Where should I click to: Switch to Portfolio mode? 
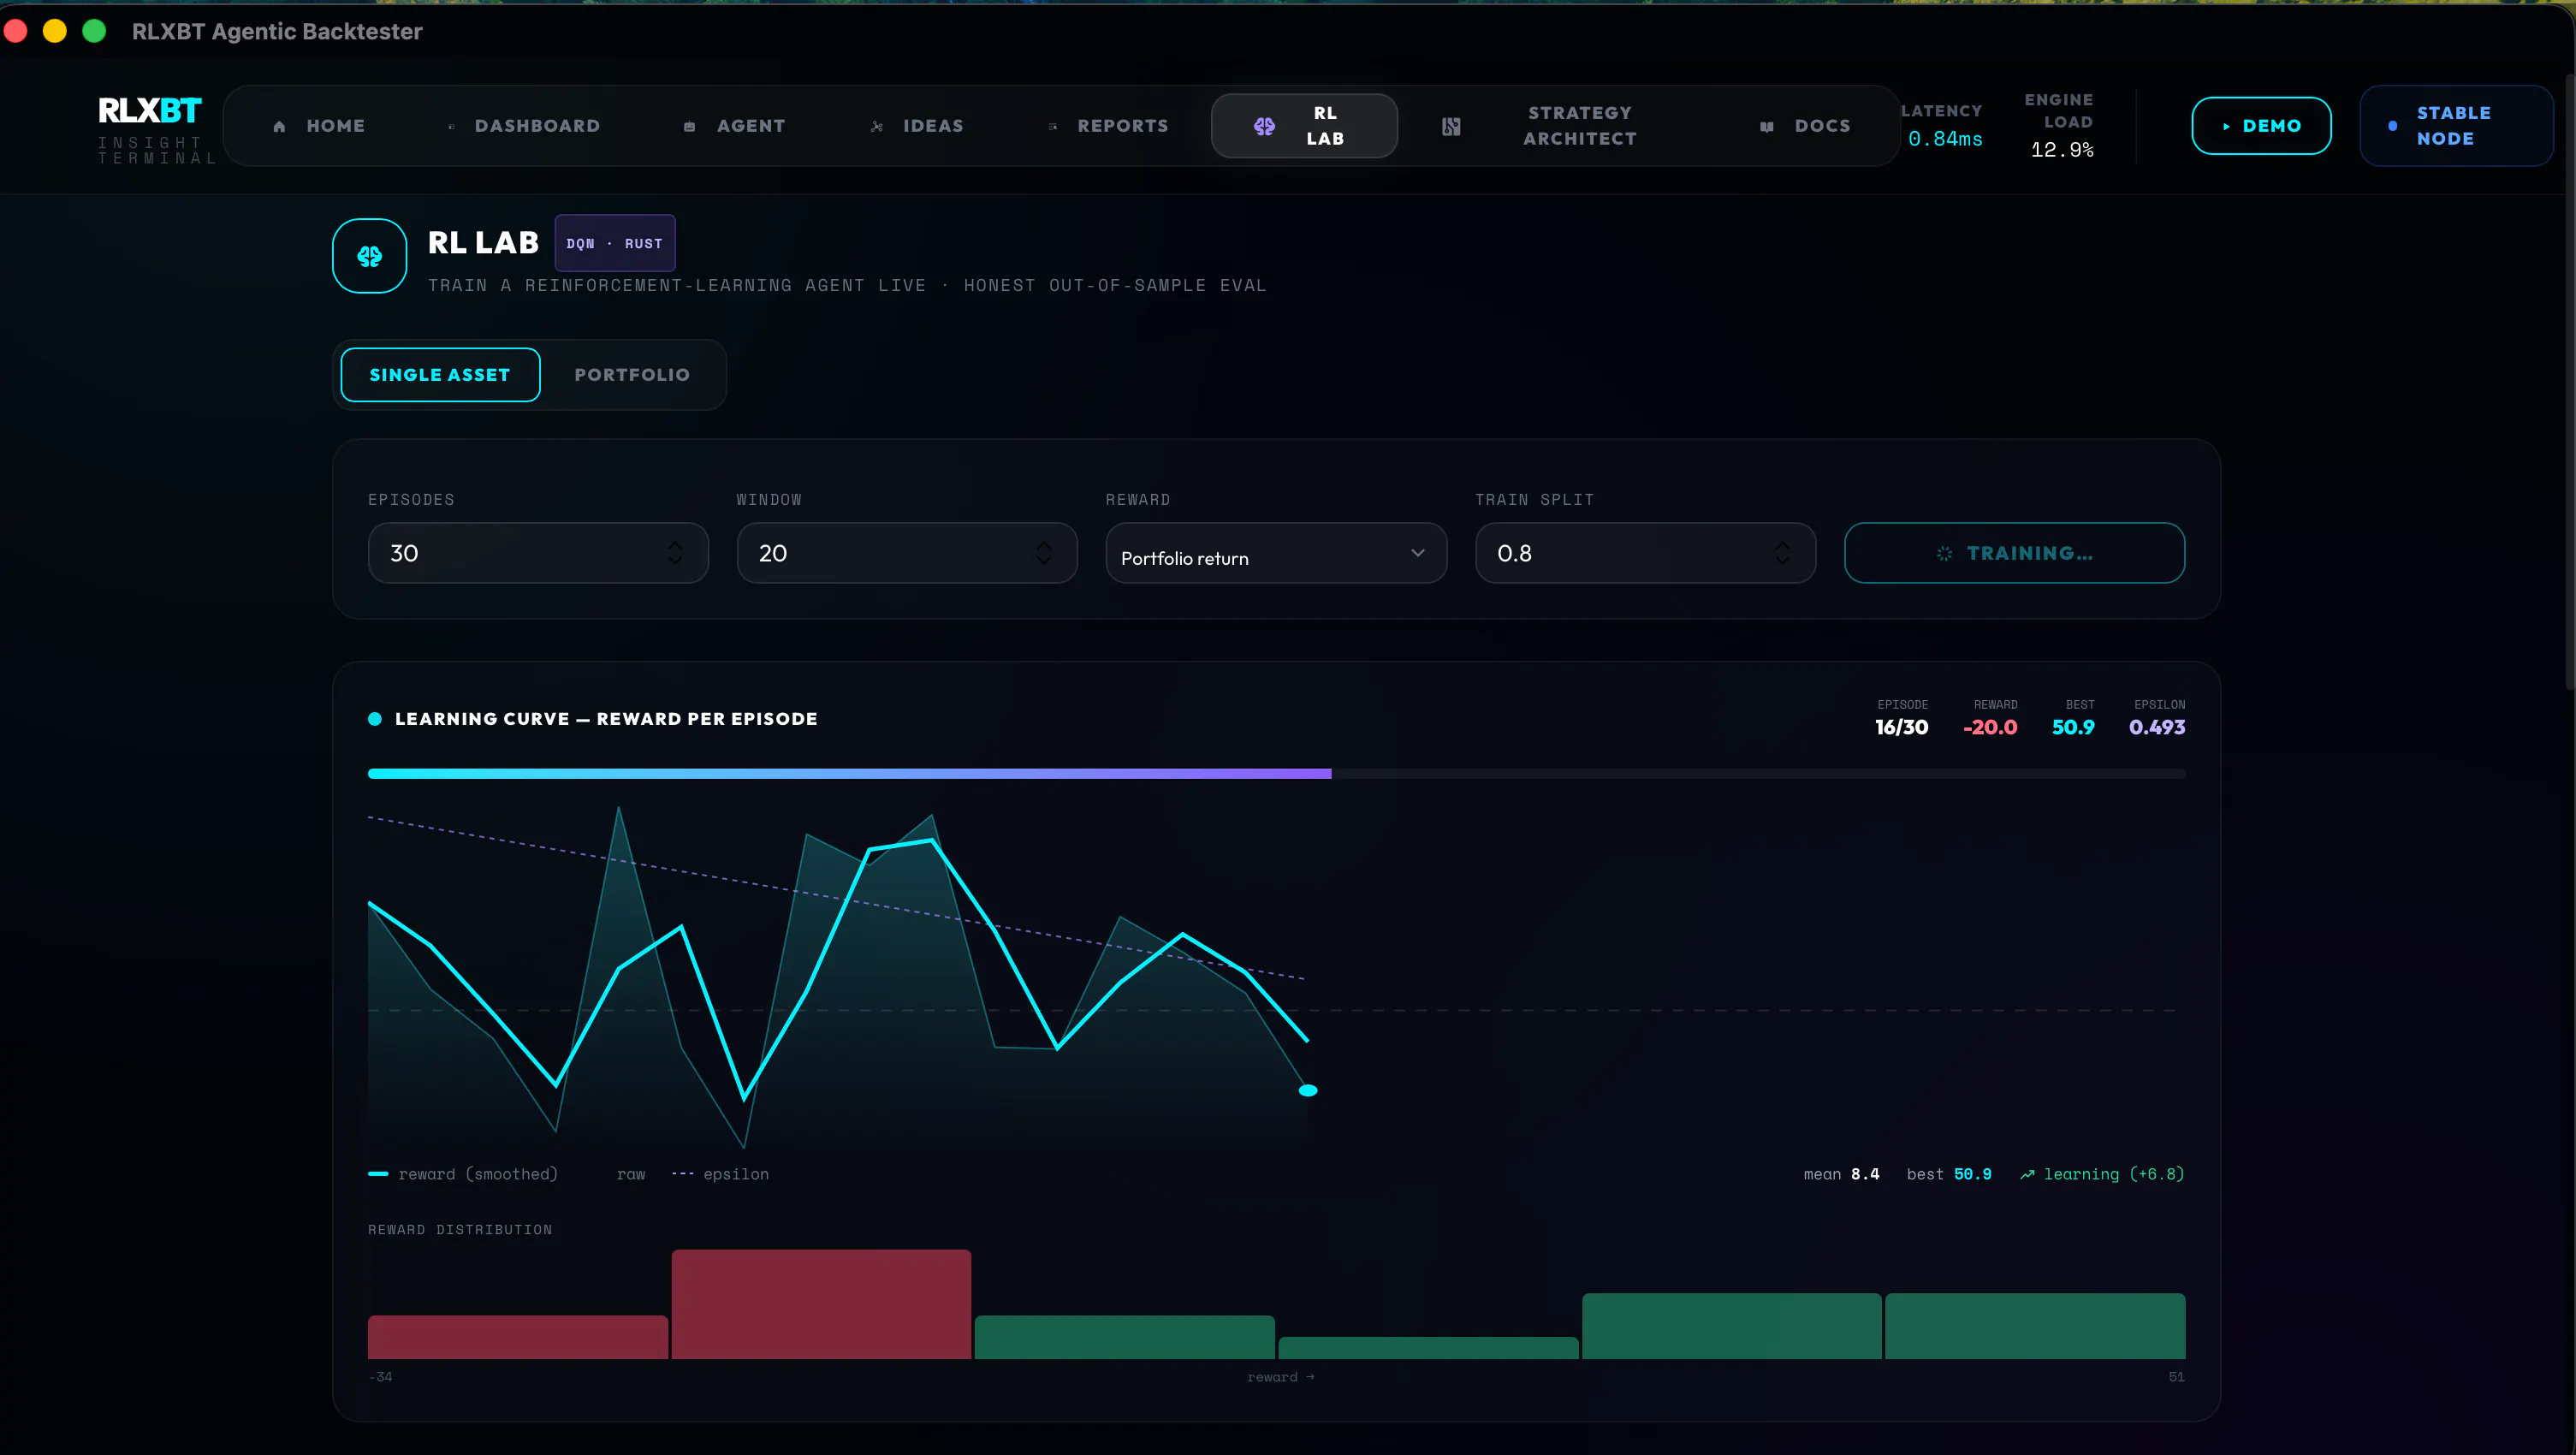point(632,375)
